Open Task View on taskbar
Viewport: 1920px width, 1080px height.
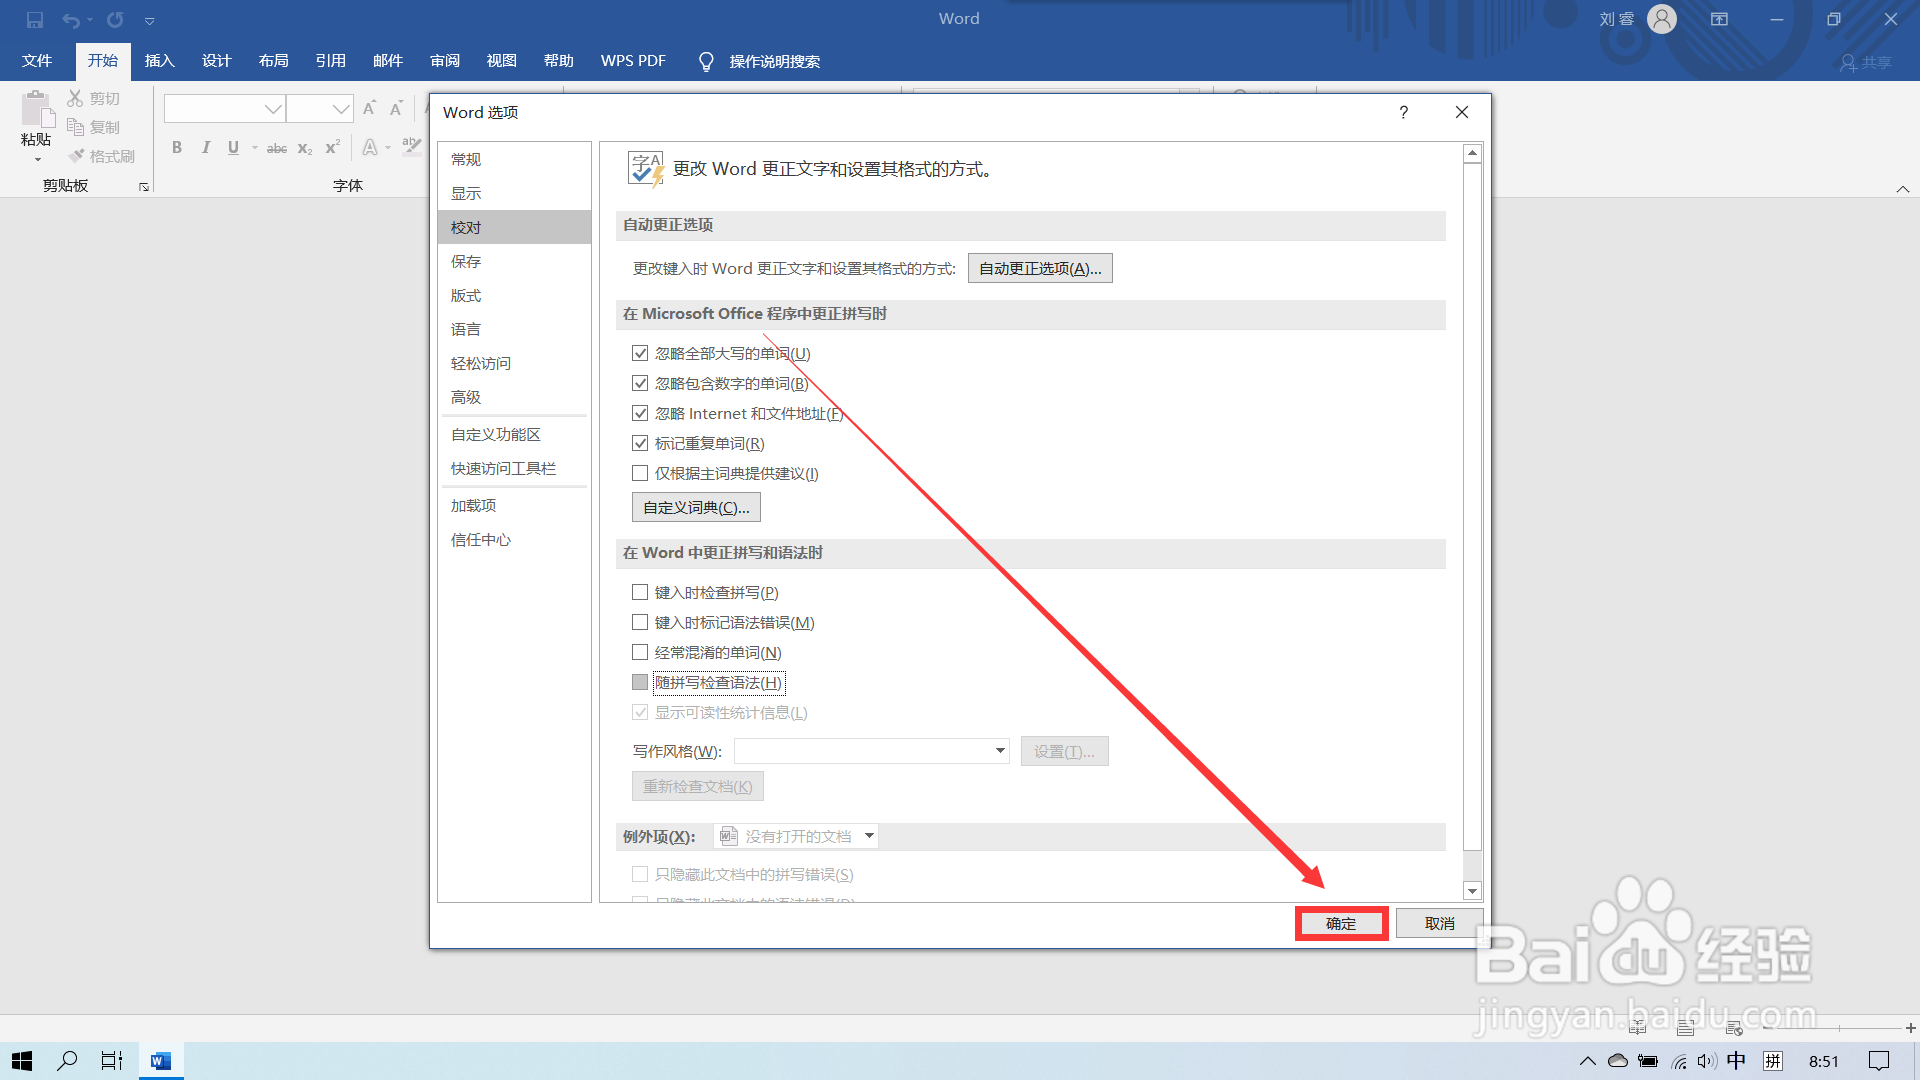(112, 1061)
